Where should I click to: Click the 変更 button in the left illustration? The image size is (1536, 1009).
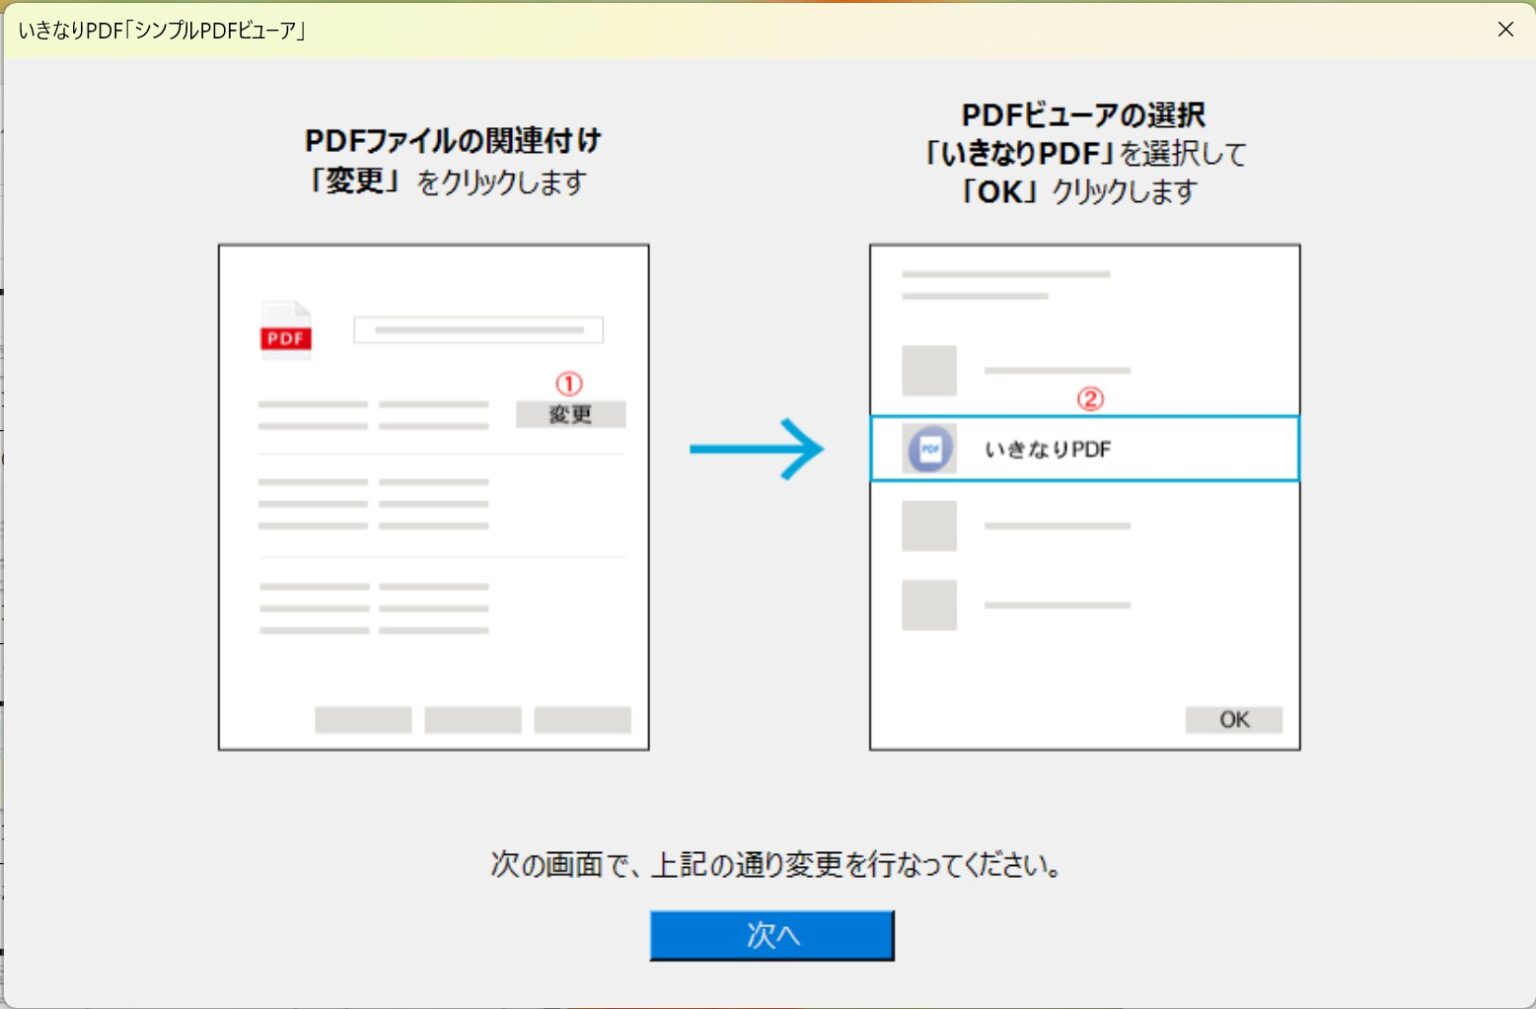(x=570, y=414)
